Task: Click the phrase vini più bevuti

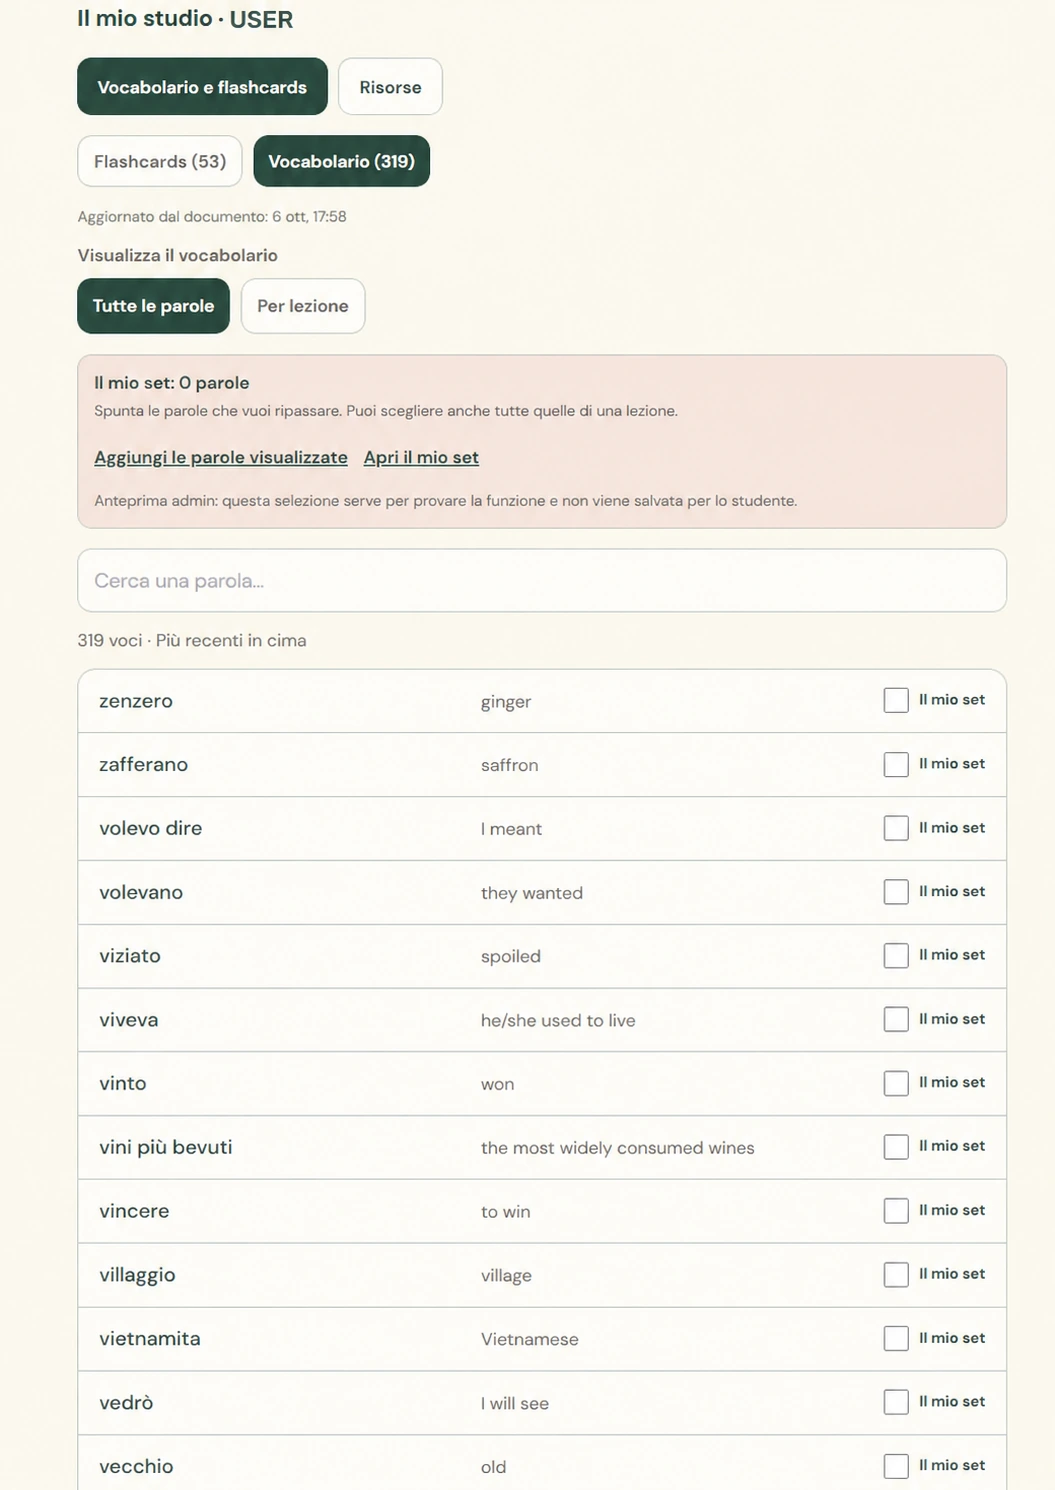Action: click(166, 1147)
